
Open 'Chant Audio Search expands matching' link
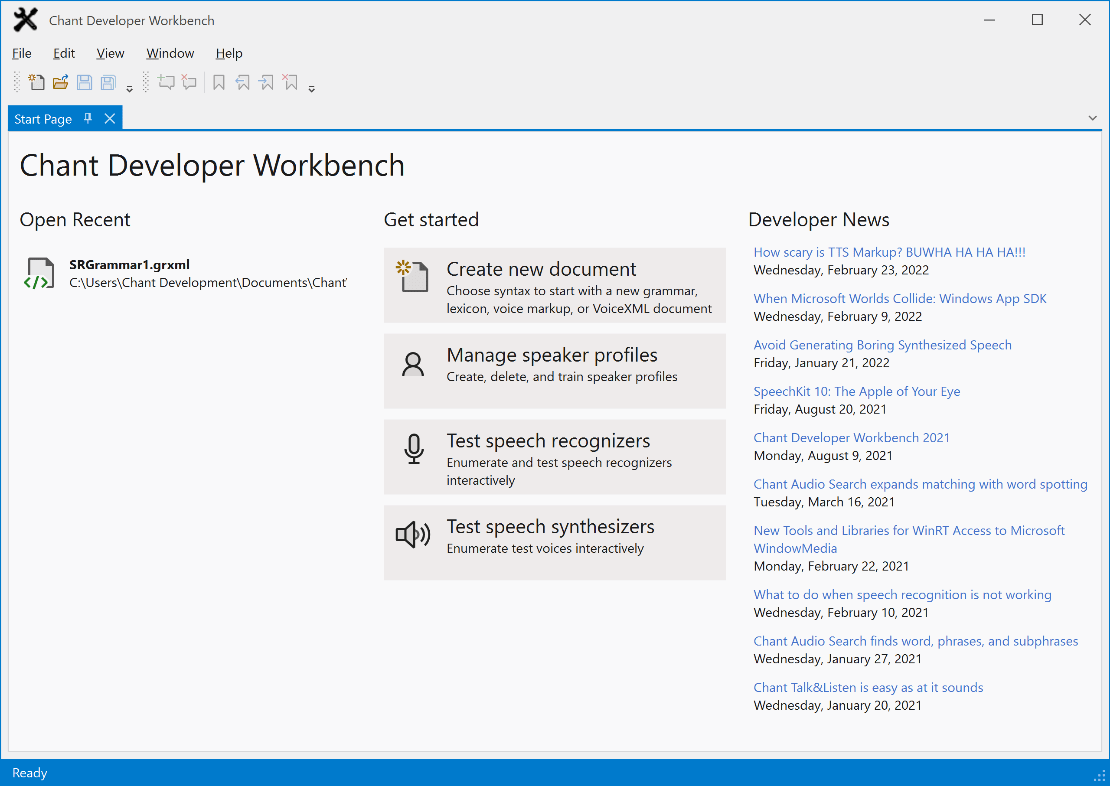(920, 484)
